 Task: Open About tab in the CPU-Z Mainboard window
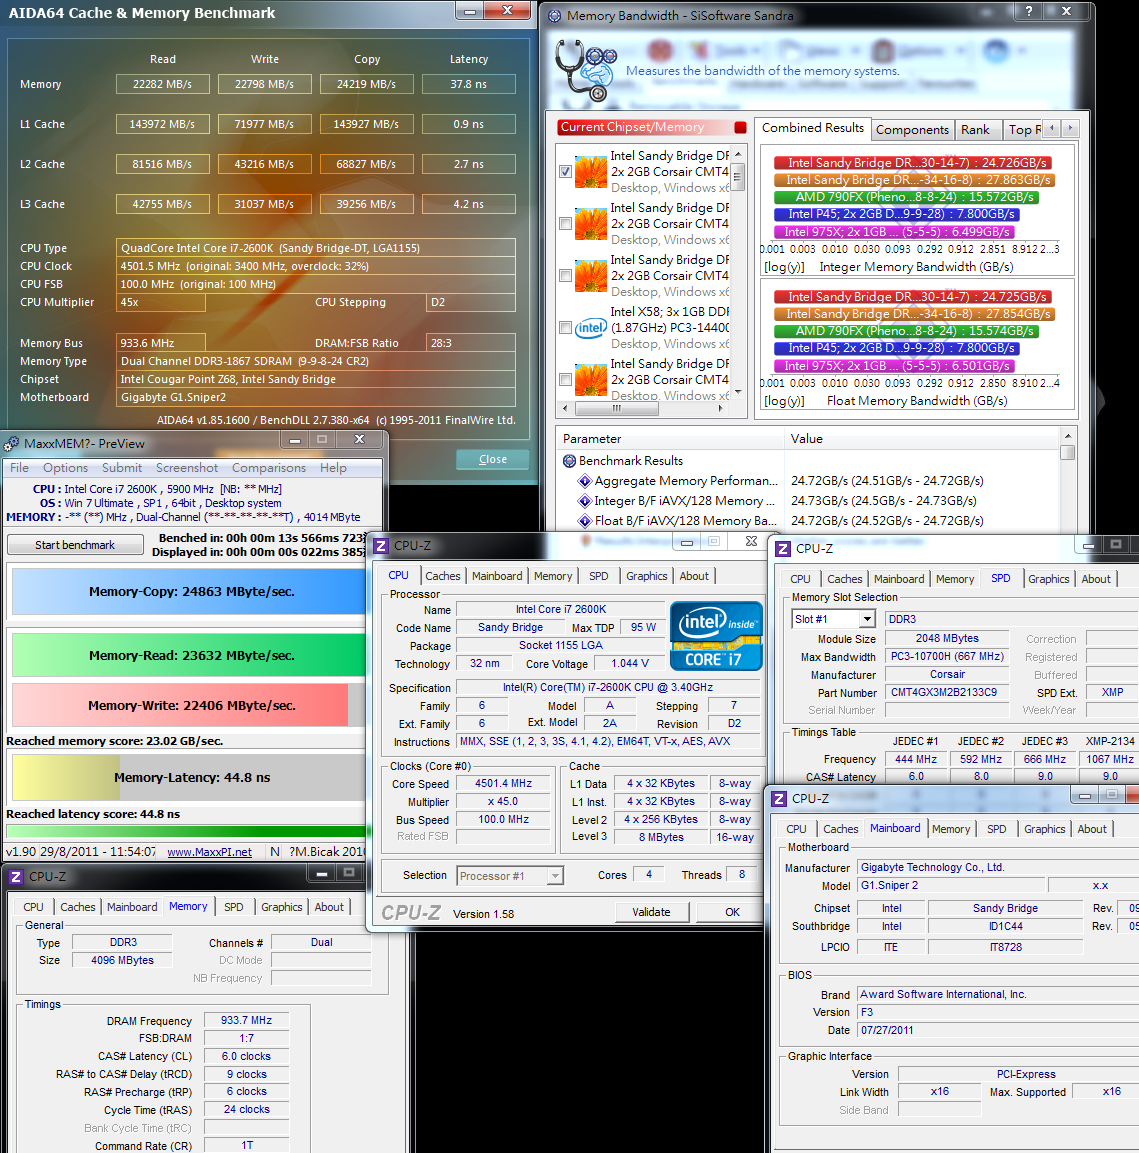[1092, 829]
